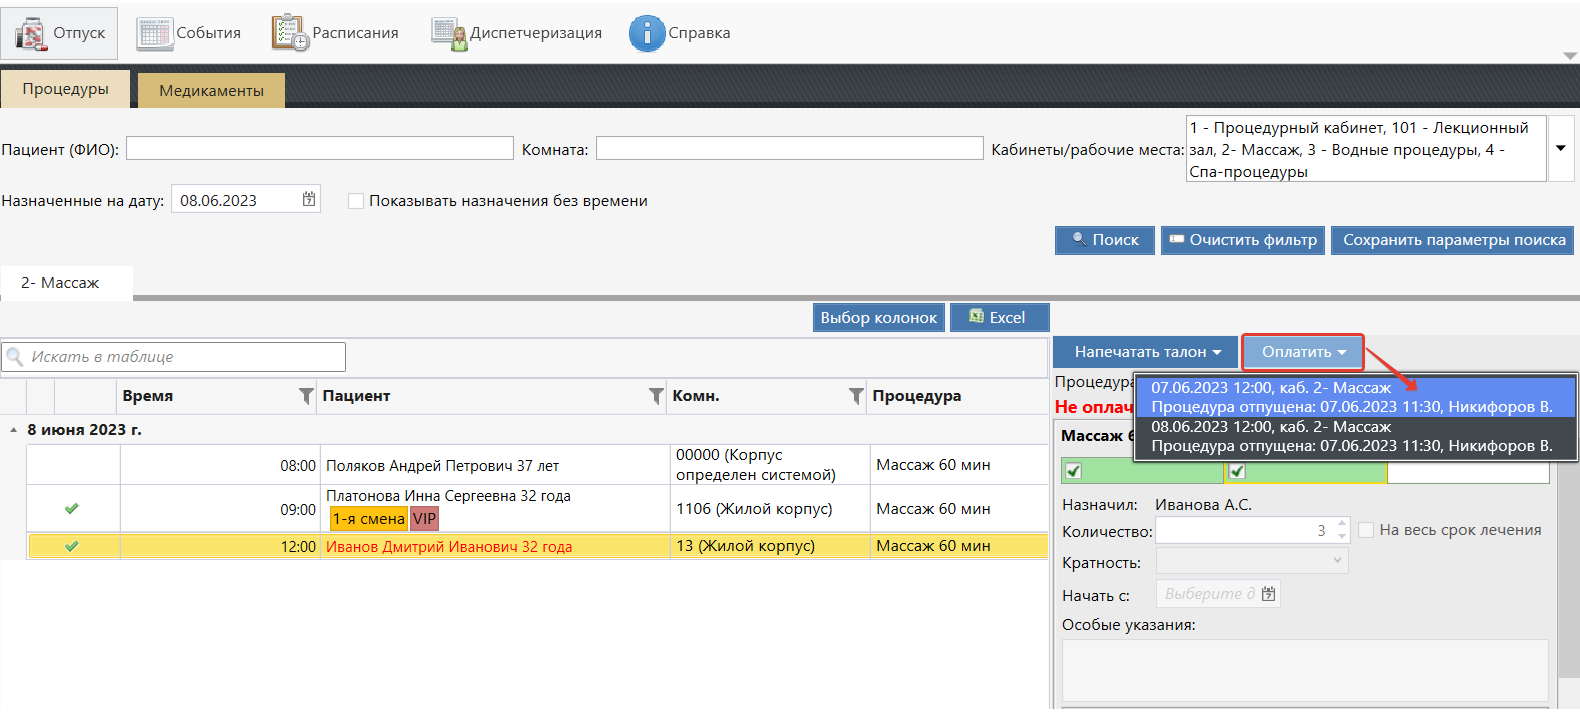This screenshot has height=712, width=1580.
Task: Click the filter icon in Пациент column
Action: (x=656, y=396)
